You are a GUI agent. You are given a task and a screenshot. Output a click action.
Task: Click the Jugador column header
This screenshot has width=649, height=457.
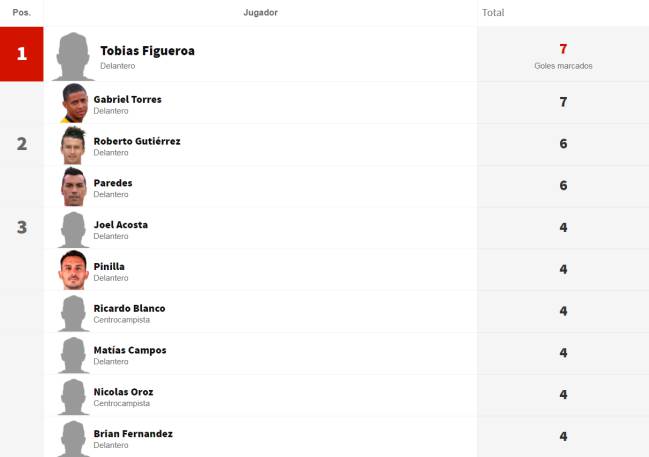tap(260, 12)
